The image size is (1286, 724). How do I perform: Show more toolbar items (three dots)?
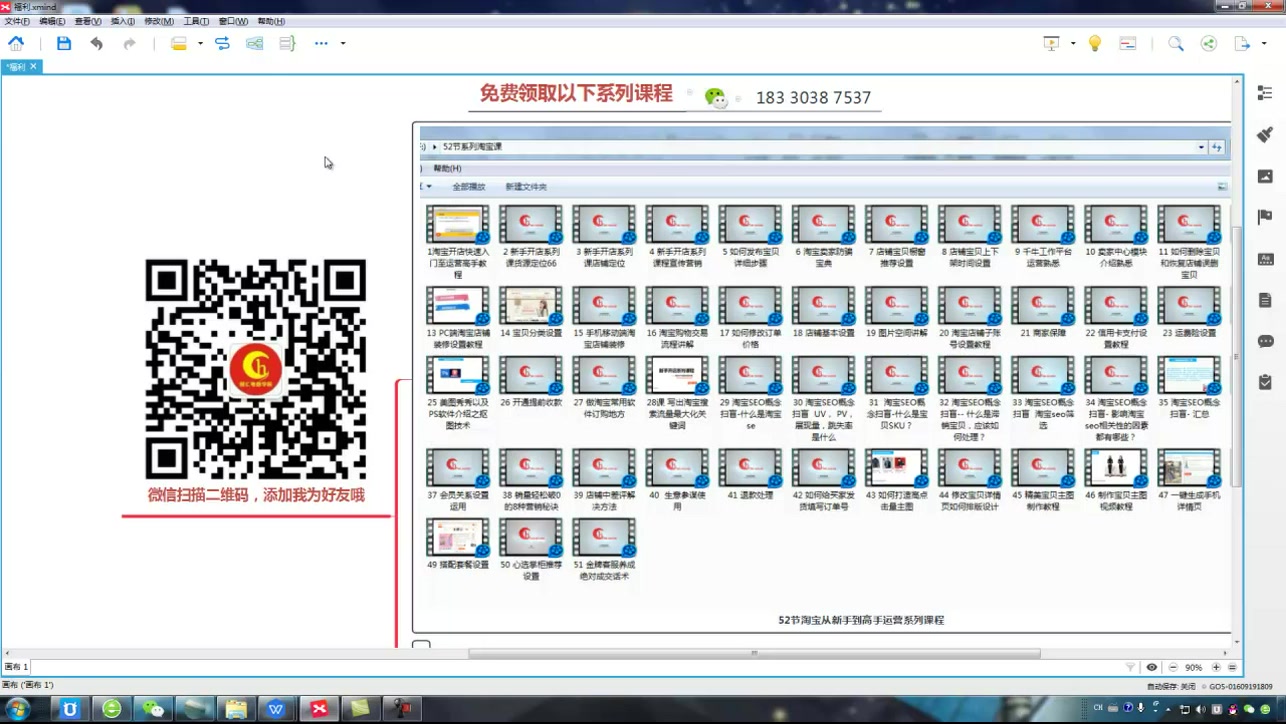tap(321, 43)
